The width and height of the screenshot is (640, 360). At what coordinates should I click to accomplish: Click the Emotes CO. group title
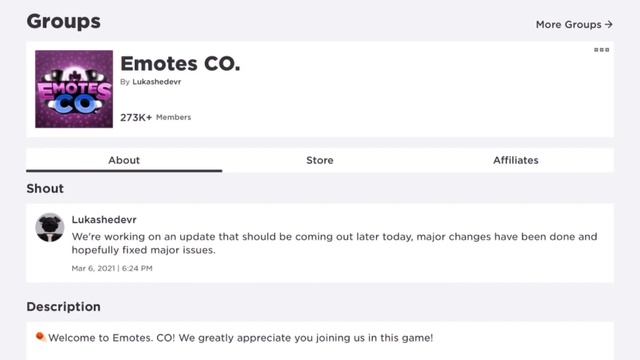(x=180, y=64)
